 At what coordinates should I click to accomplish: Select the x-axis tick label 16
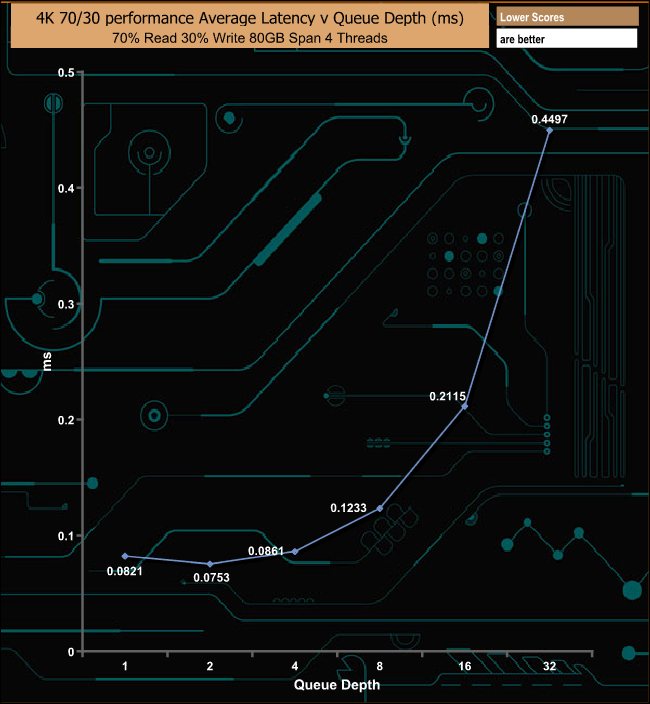coord(465,666)
